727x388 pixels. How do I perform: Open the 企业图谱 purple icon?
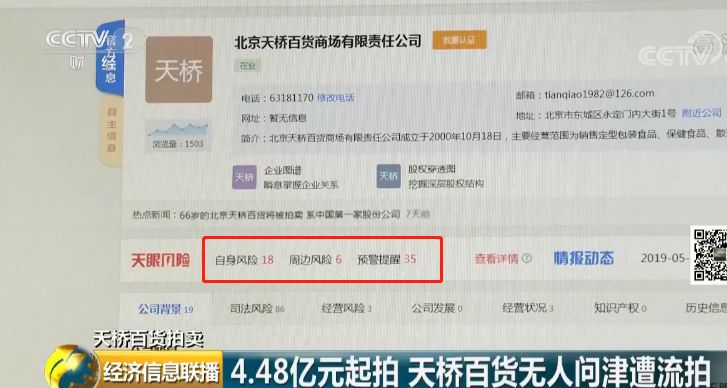click(x=244, y=177)
